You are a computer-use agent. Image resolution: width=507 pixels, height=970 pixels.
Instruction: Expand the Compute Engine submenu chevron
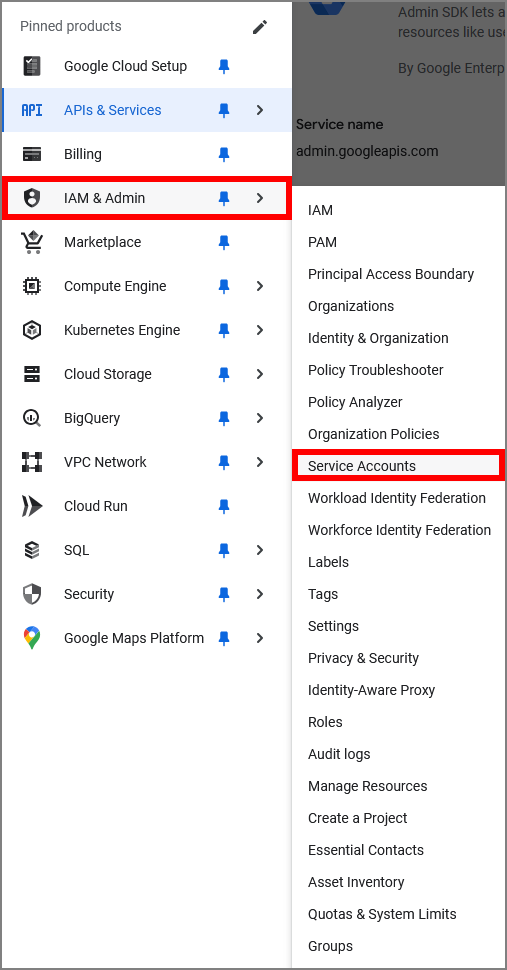click(x=260, y=286)
